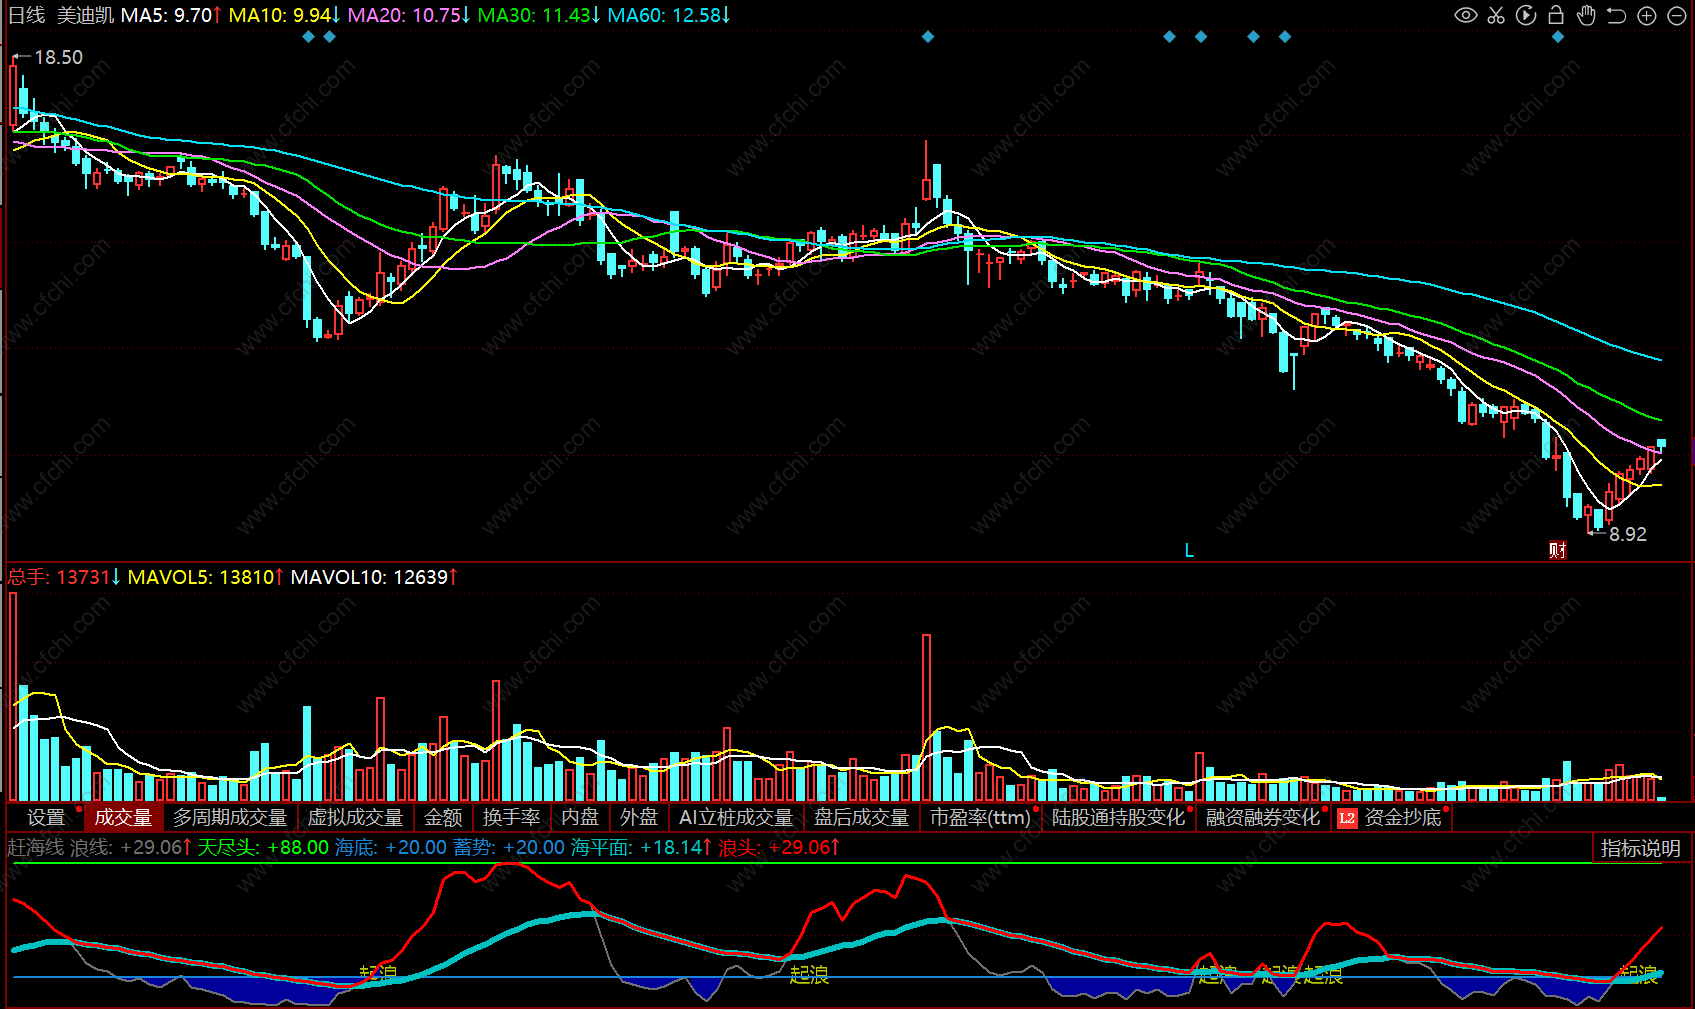The image size is (1695, 1009).
Task: Zoom in with the plus circle icon
Action: pos(1647,15)
